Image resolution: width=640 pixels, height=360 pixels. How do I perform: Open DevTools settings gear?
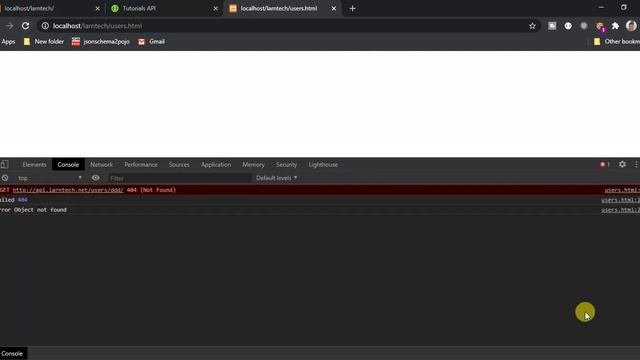point(622,164)
